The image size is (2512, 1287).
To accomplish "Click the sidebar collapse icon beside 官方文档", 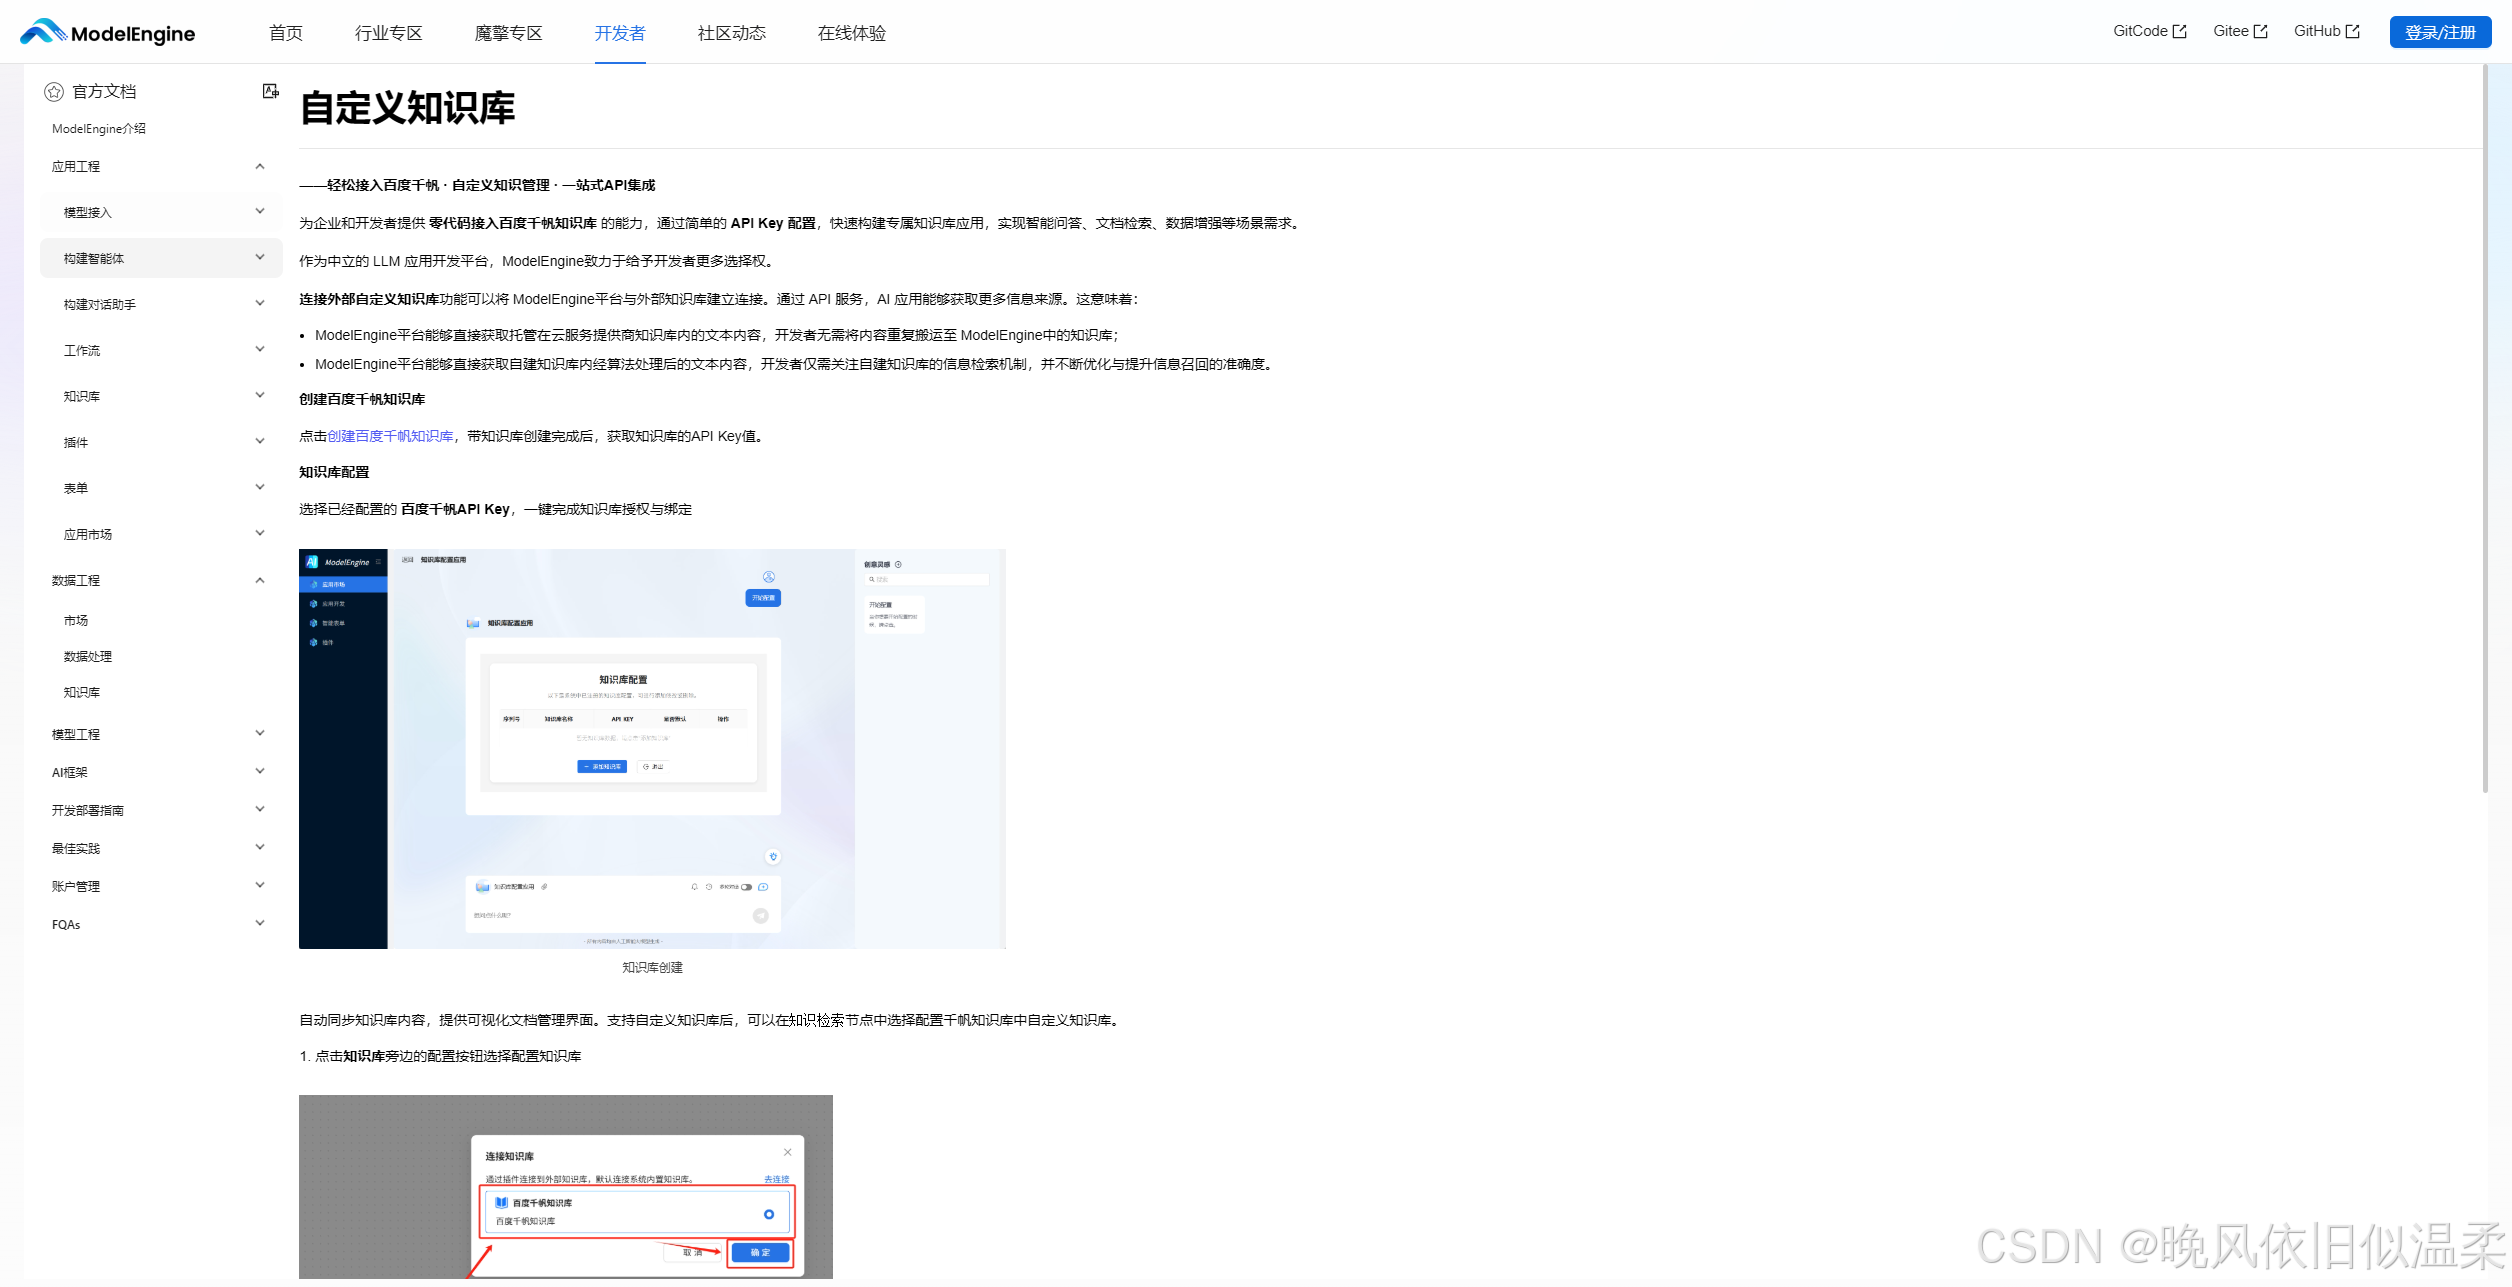I will point(270,91).
